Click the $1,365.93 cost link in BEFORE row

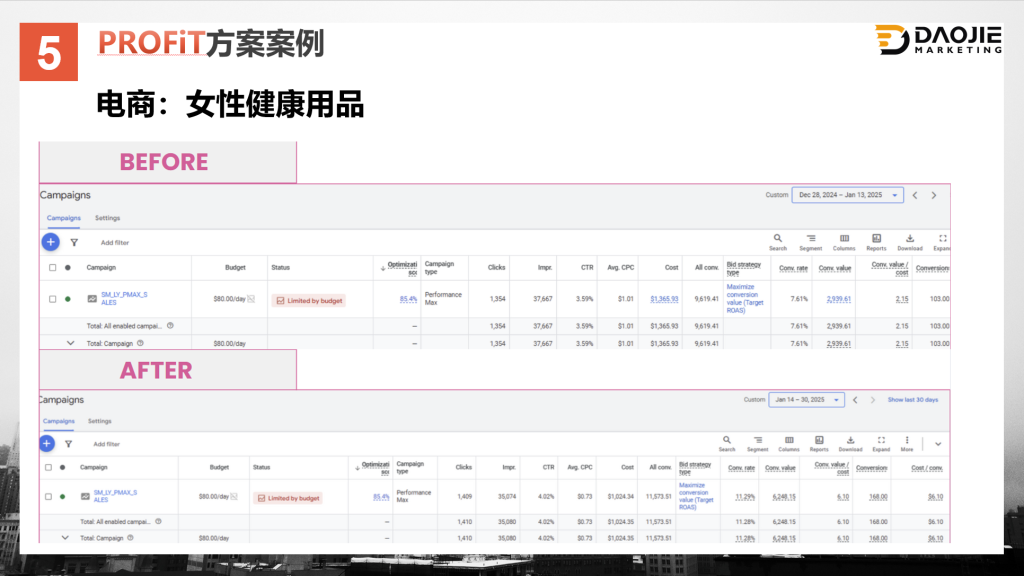click(664, 299)
